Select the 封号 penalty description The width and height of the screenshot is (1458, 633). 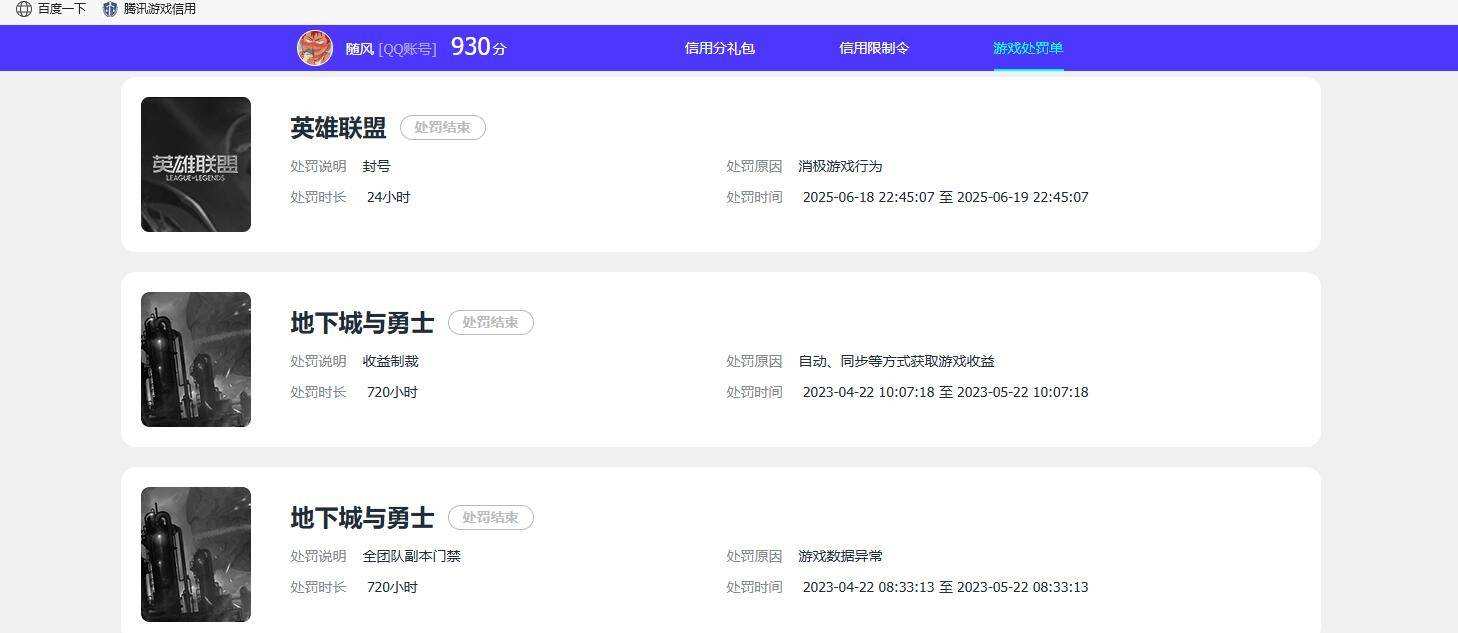(x=377, y=167)
